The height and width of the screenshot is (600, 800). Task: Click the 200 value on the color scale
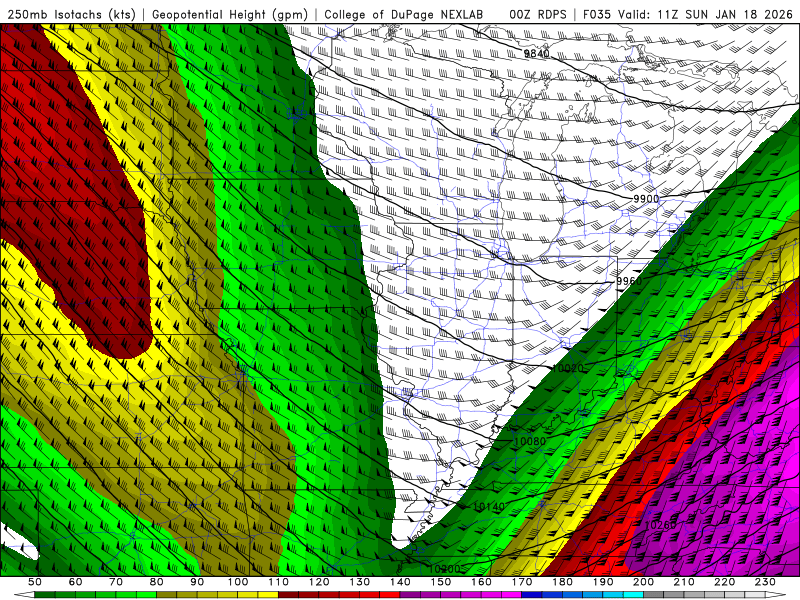643,582
